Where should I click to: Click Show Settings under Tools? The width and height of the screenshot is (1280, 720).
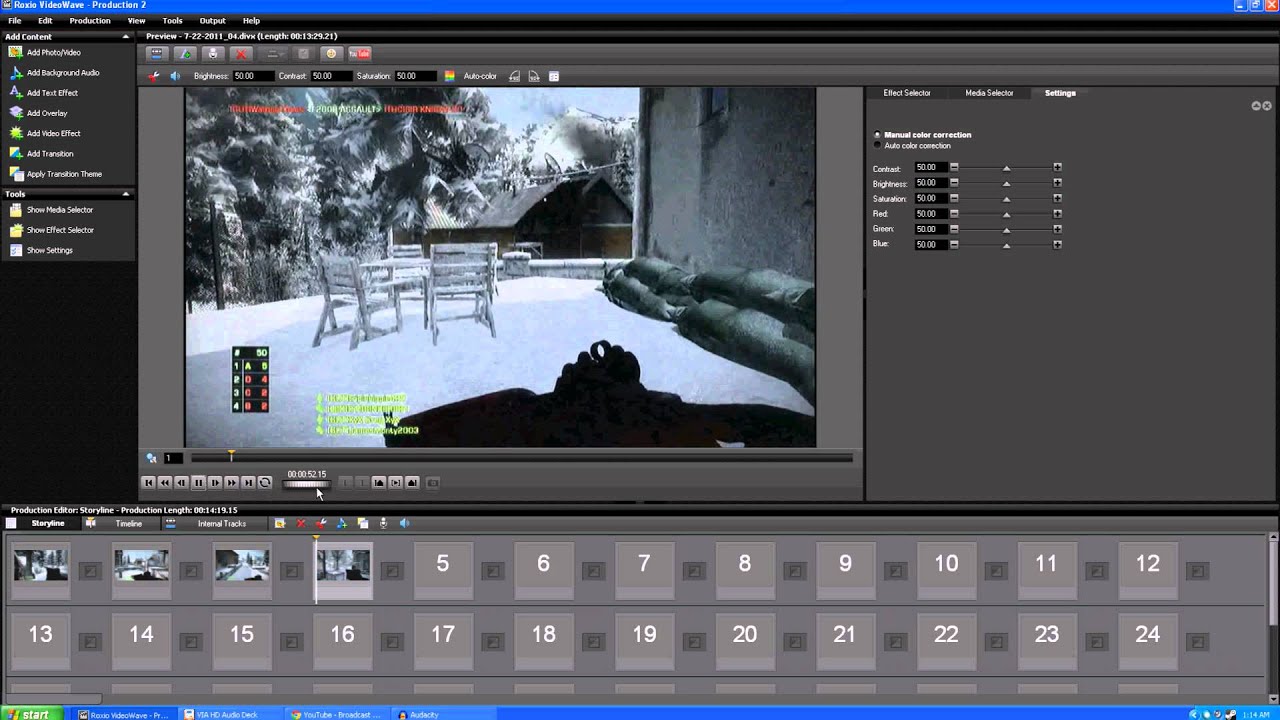50,250
